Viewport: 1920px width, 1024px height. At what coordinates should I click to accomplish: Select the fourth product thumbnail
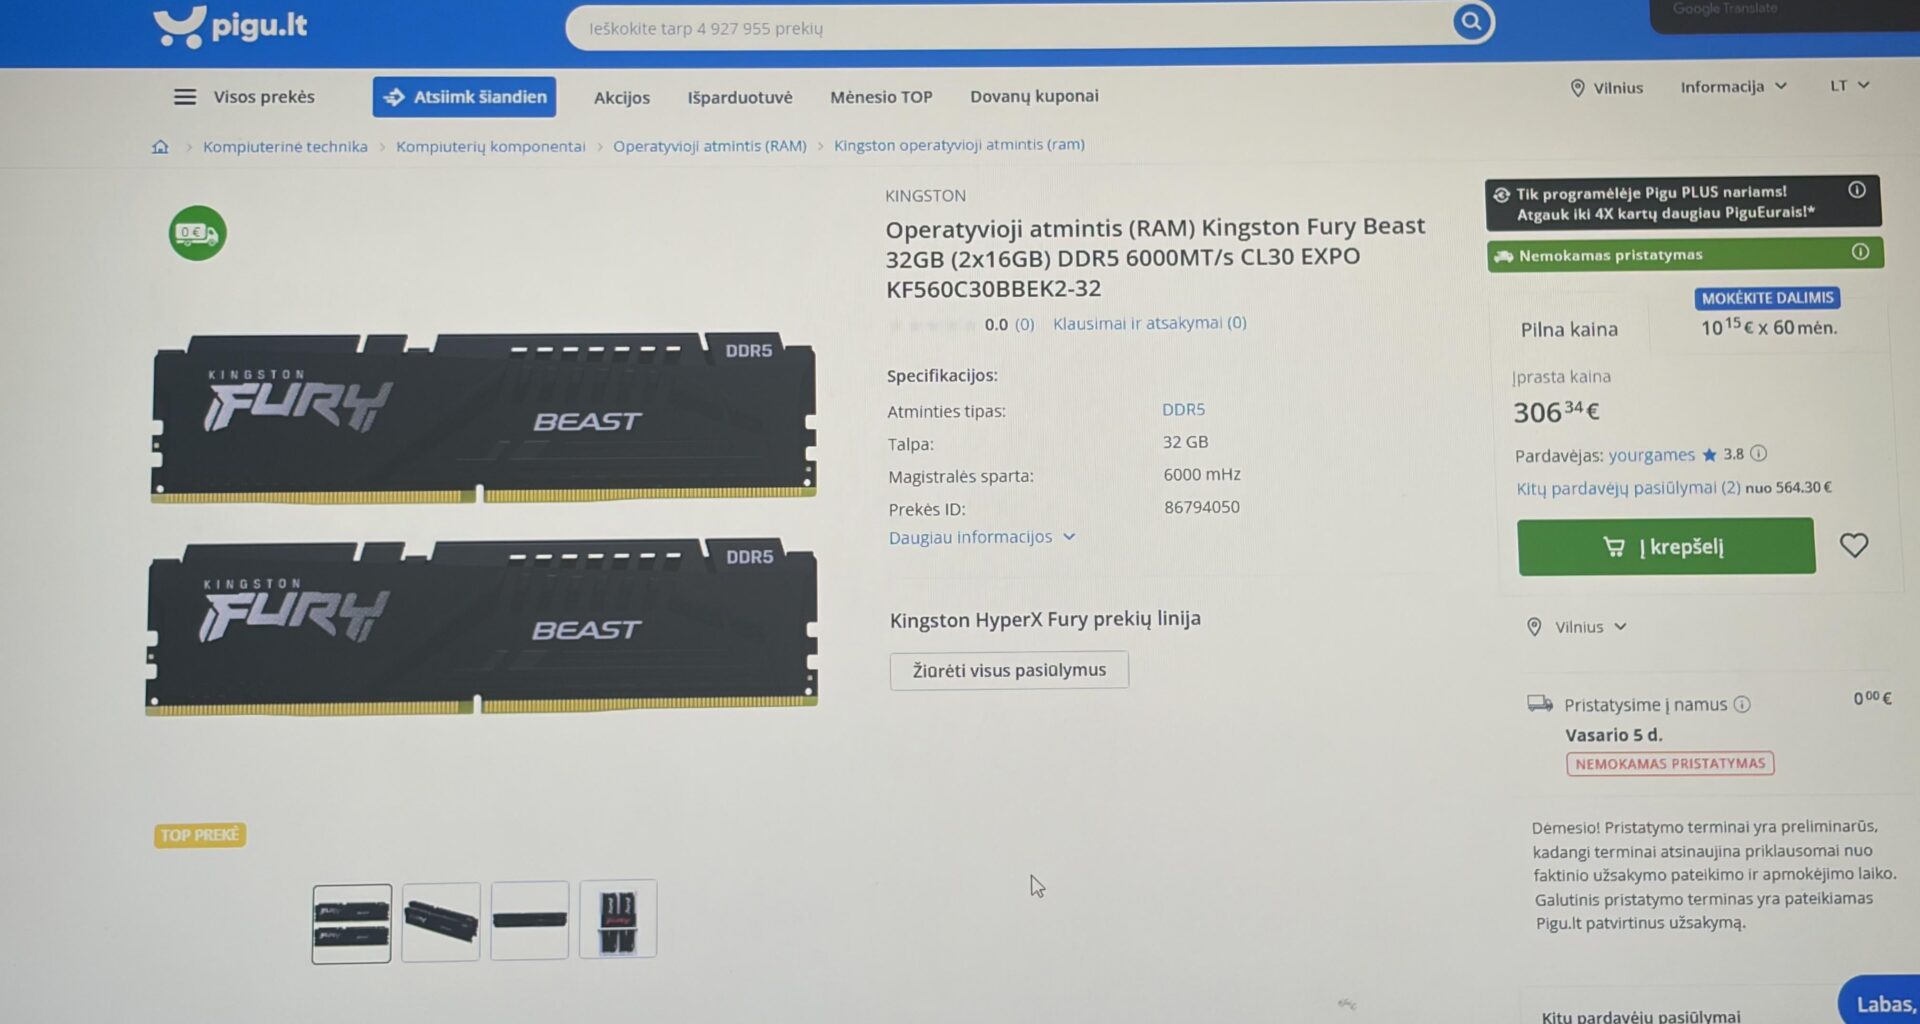pos(618,920)
